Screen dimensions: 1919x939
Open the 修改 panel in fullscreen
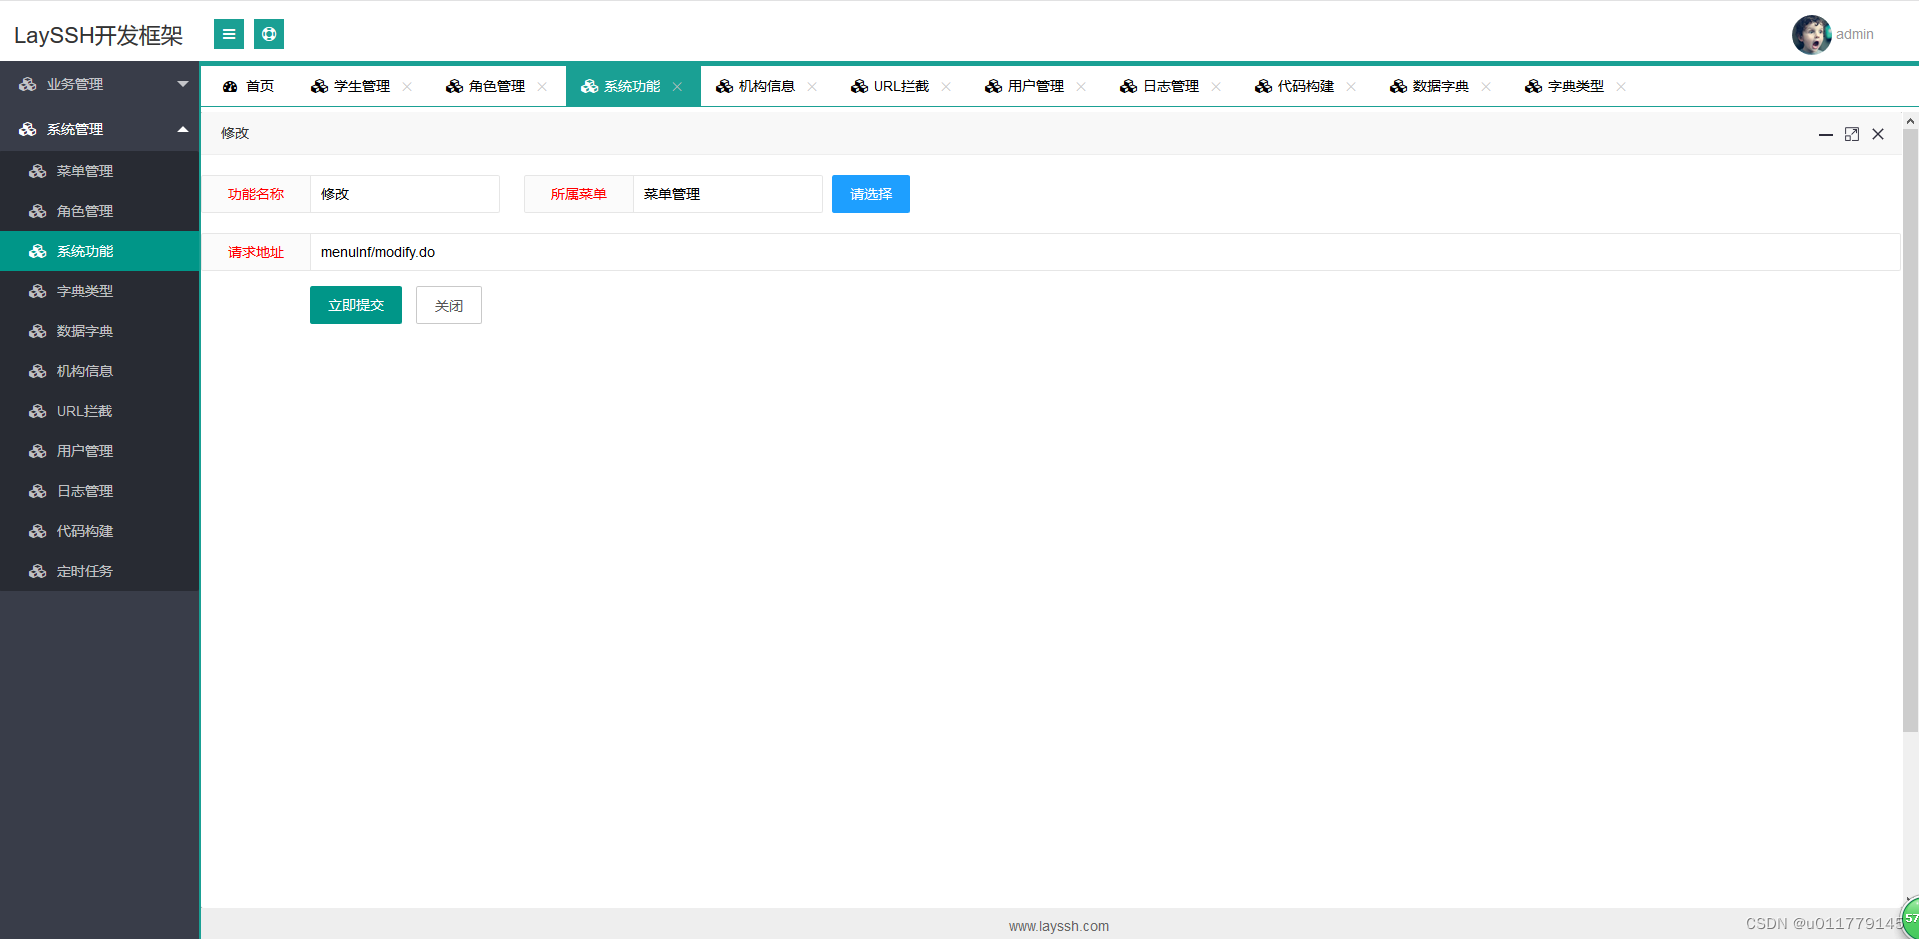click(1851, 133)
